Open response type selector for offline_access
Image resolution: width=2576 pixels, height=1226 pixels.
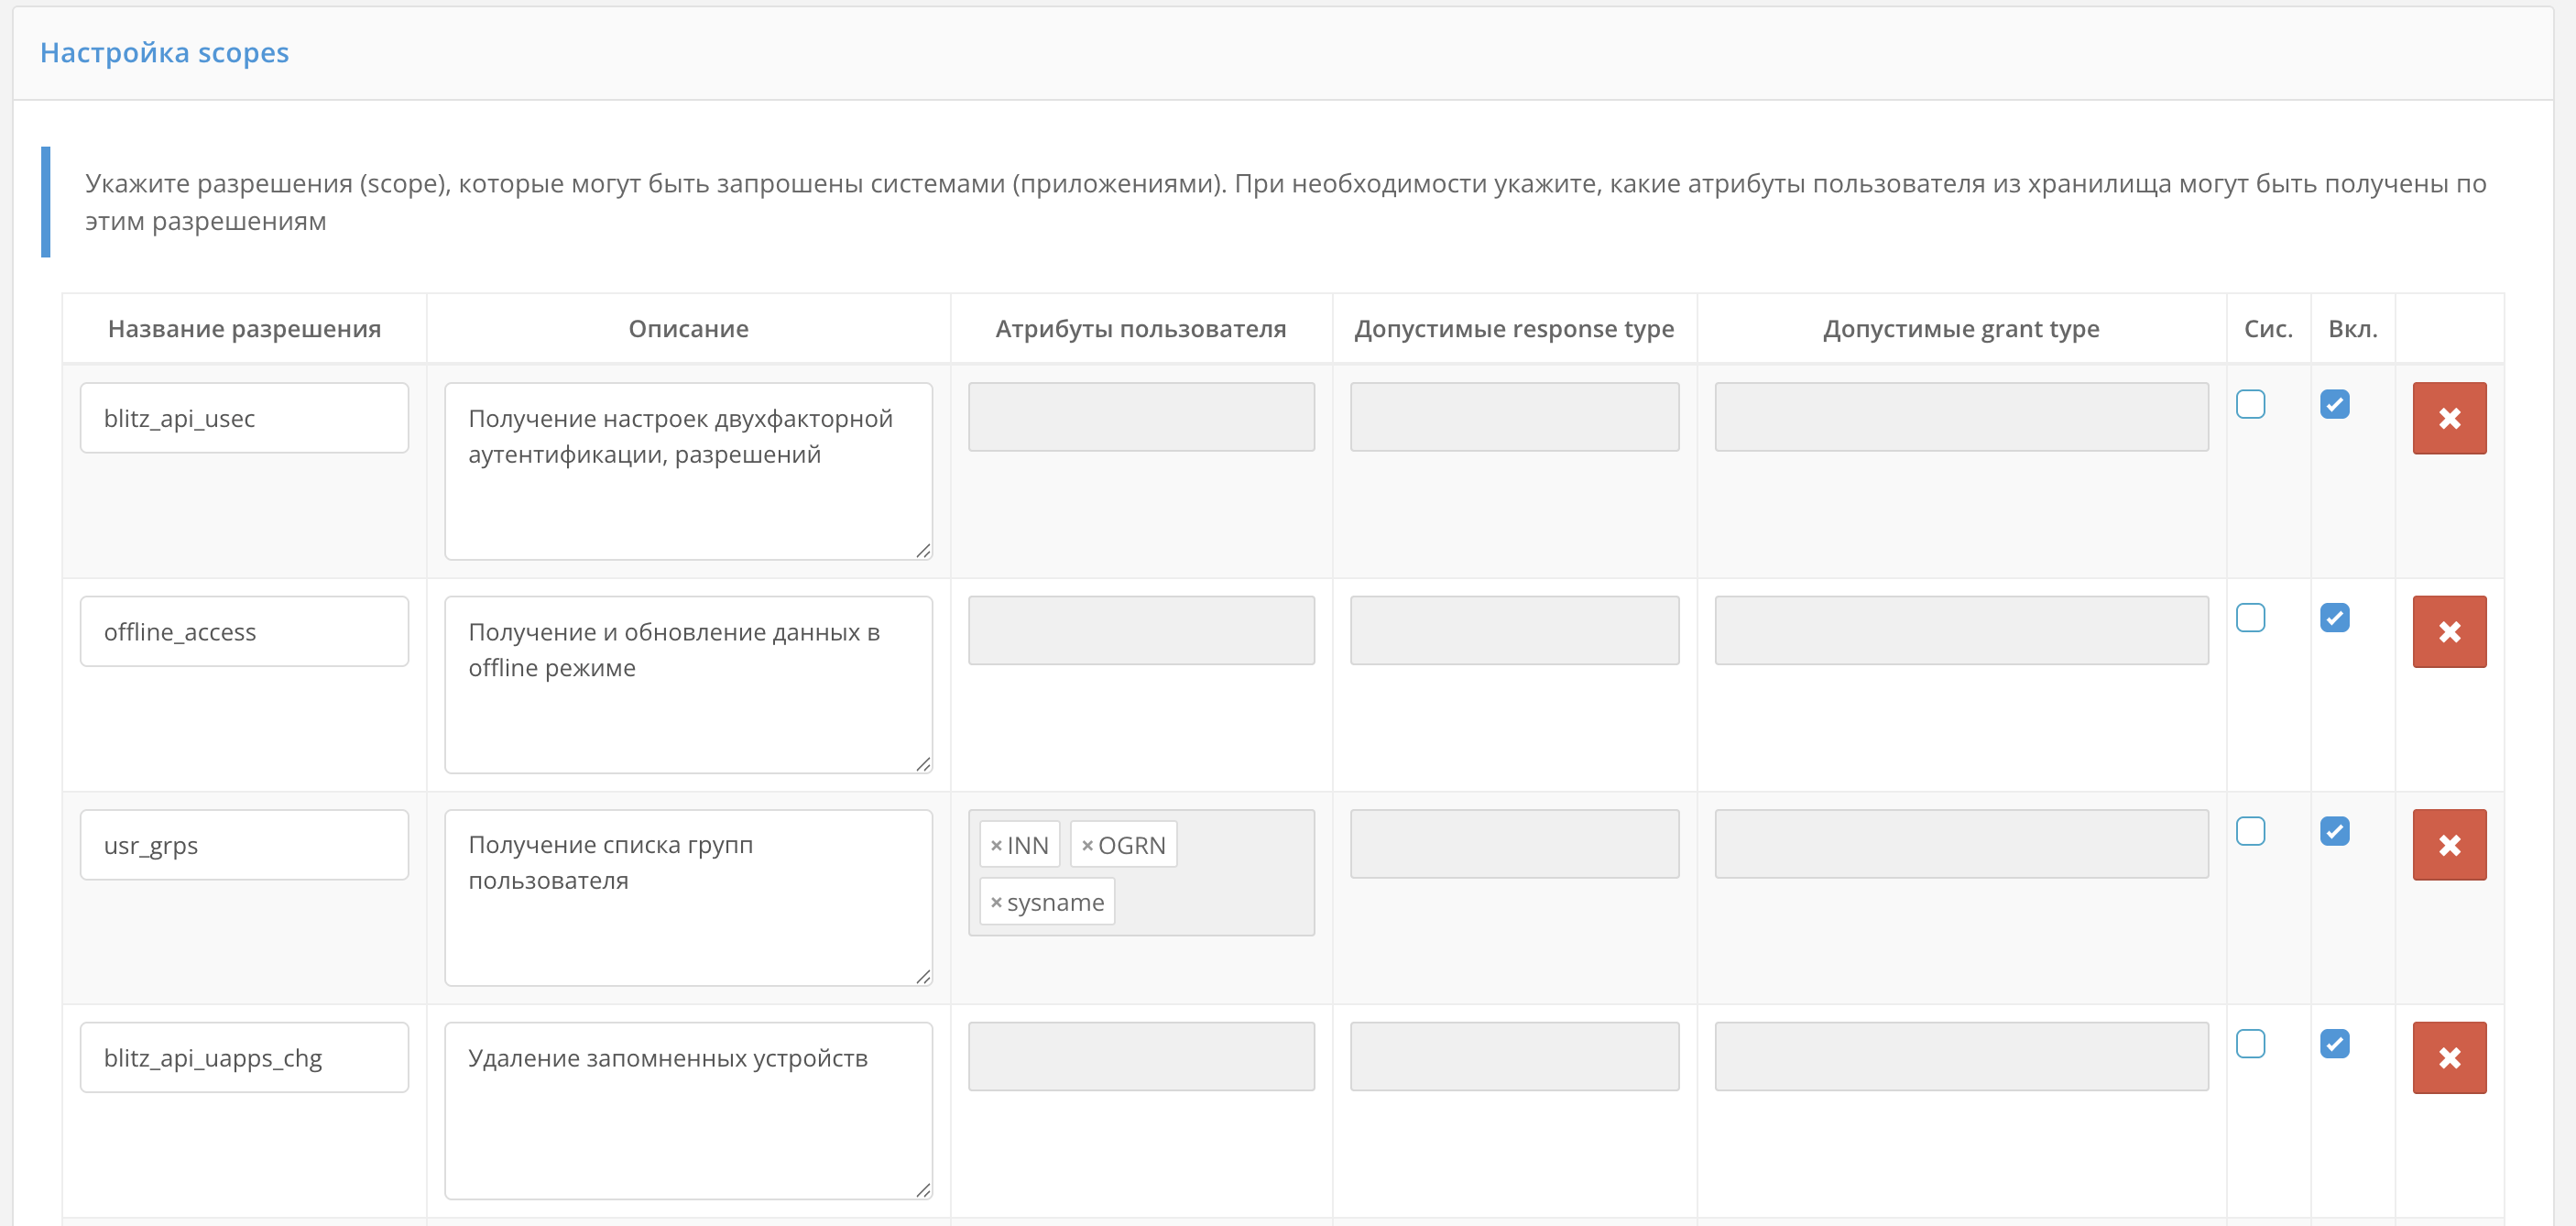(x=1513, y=630)
